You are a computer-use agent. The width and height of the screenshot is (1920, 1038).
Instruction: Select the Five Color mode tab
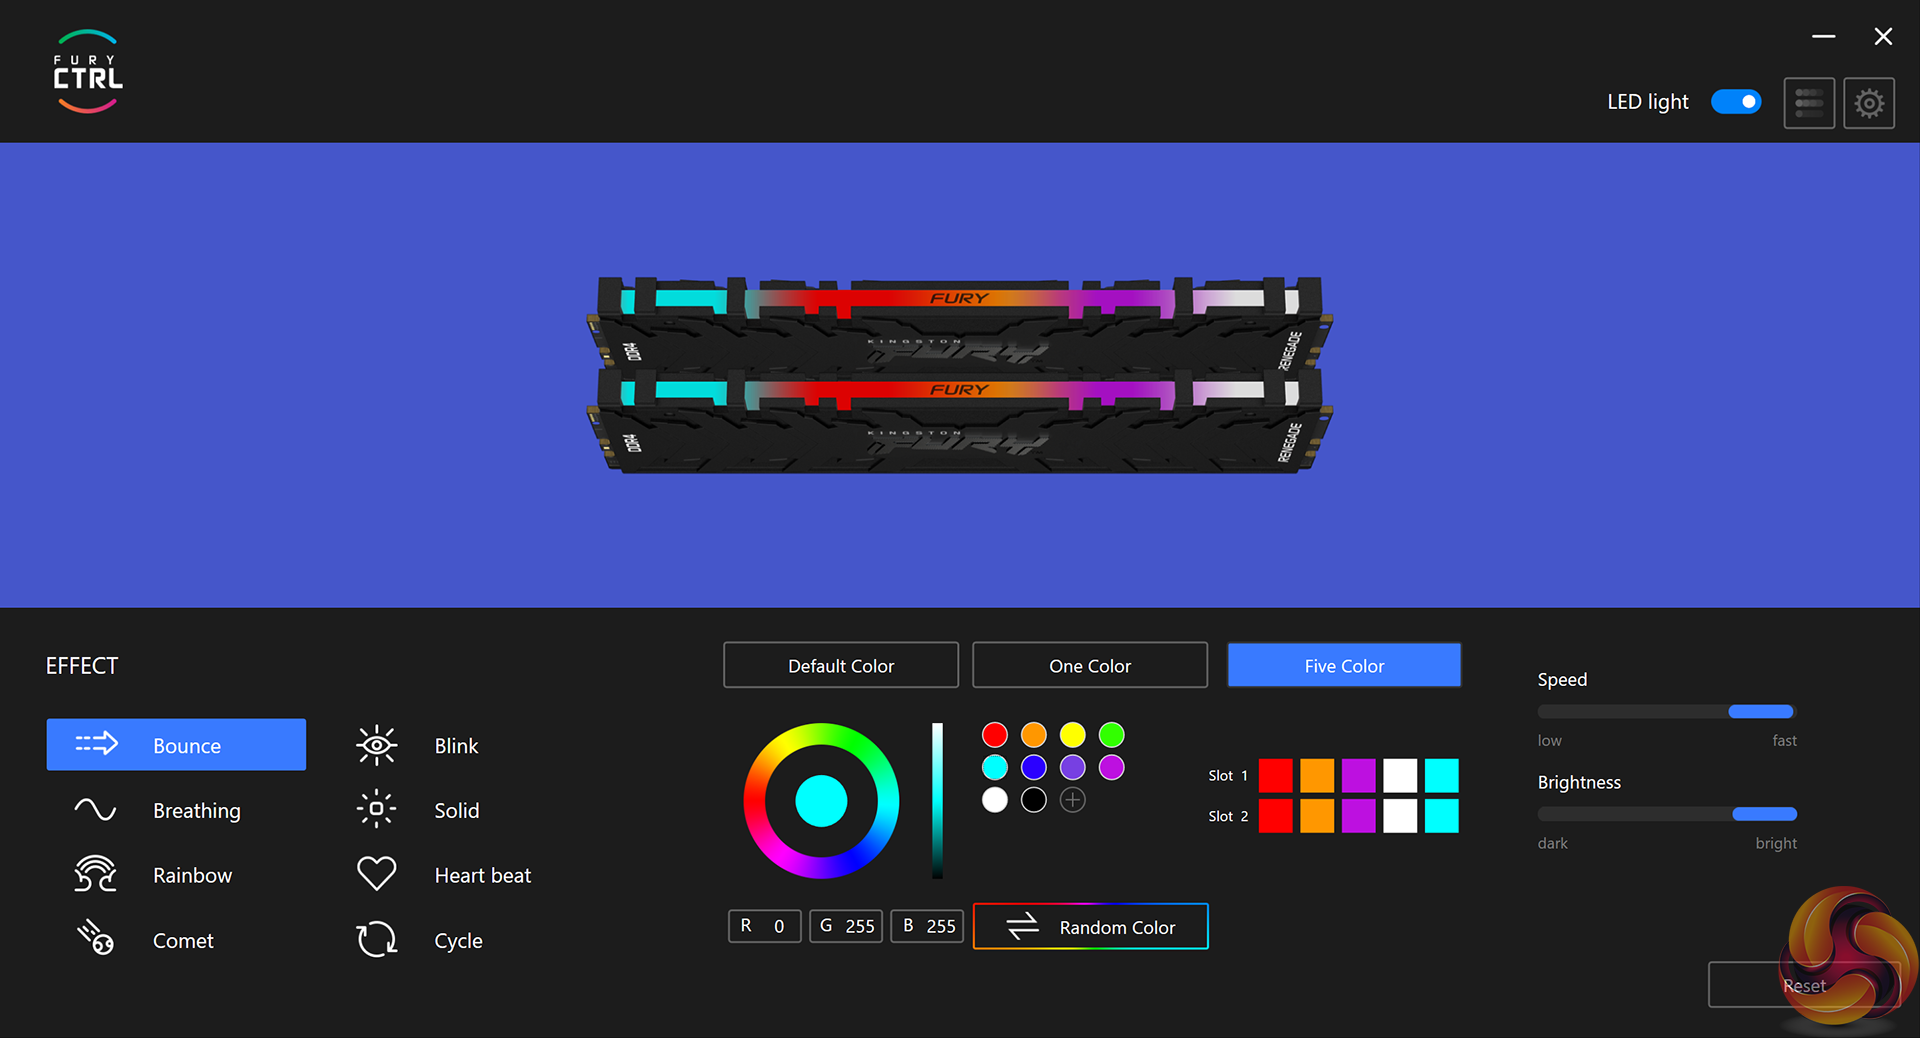pyautogui.click(x=1344, y=665)
